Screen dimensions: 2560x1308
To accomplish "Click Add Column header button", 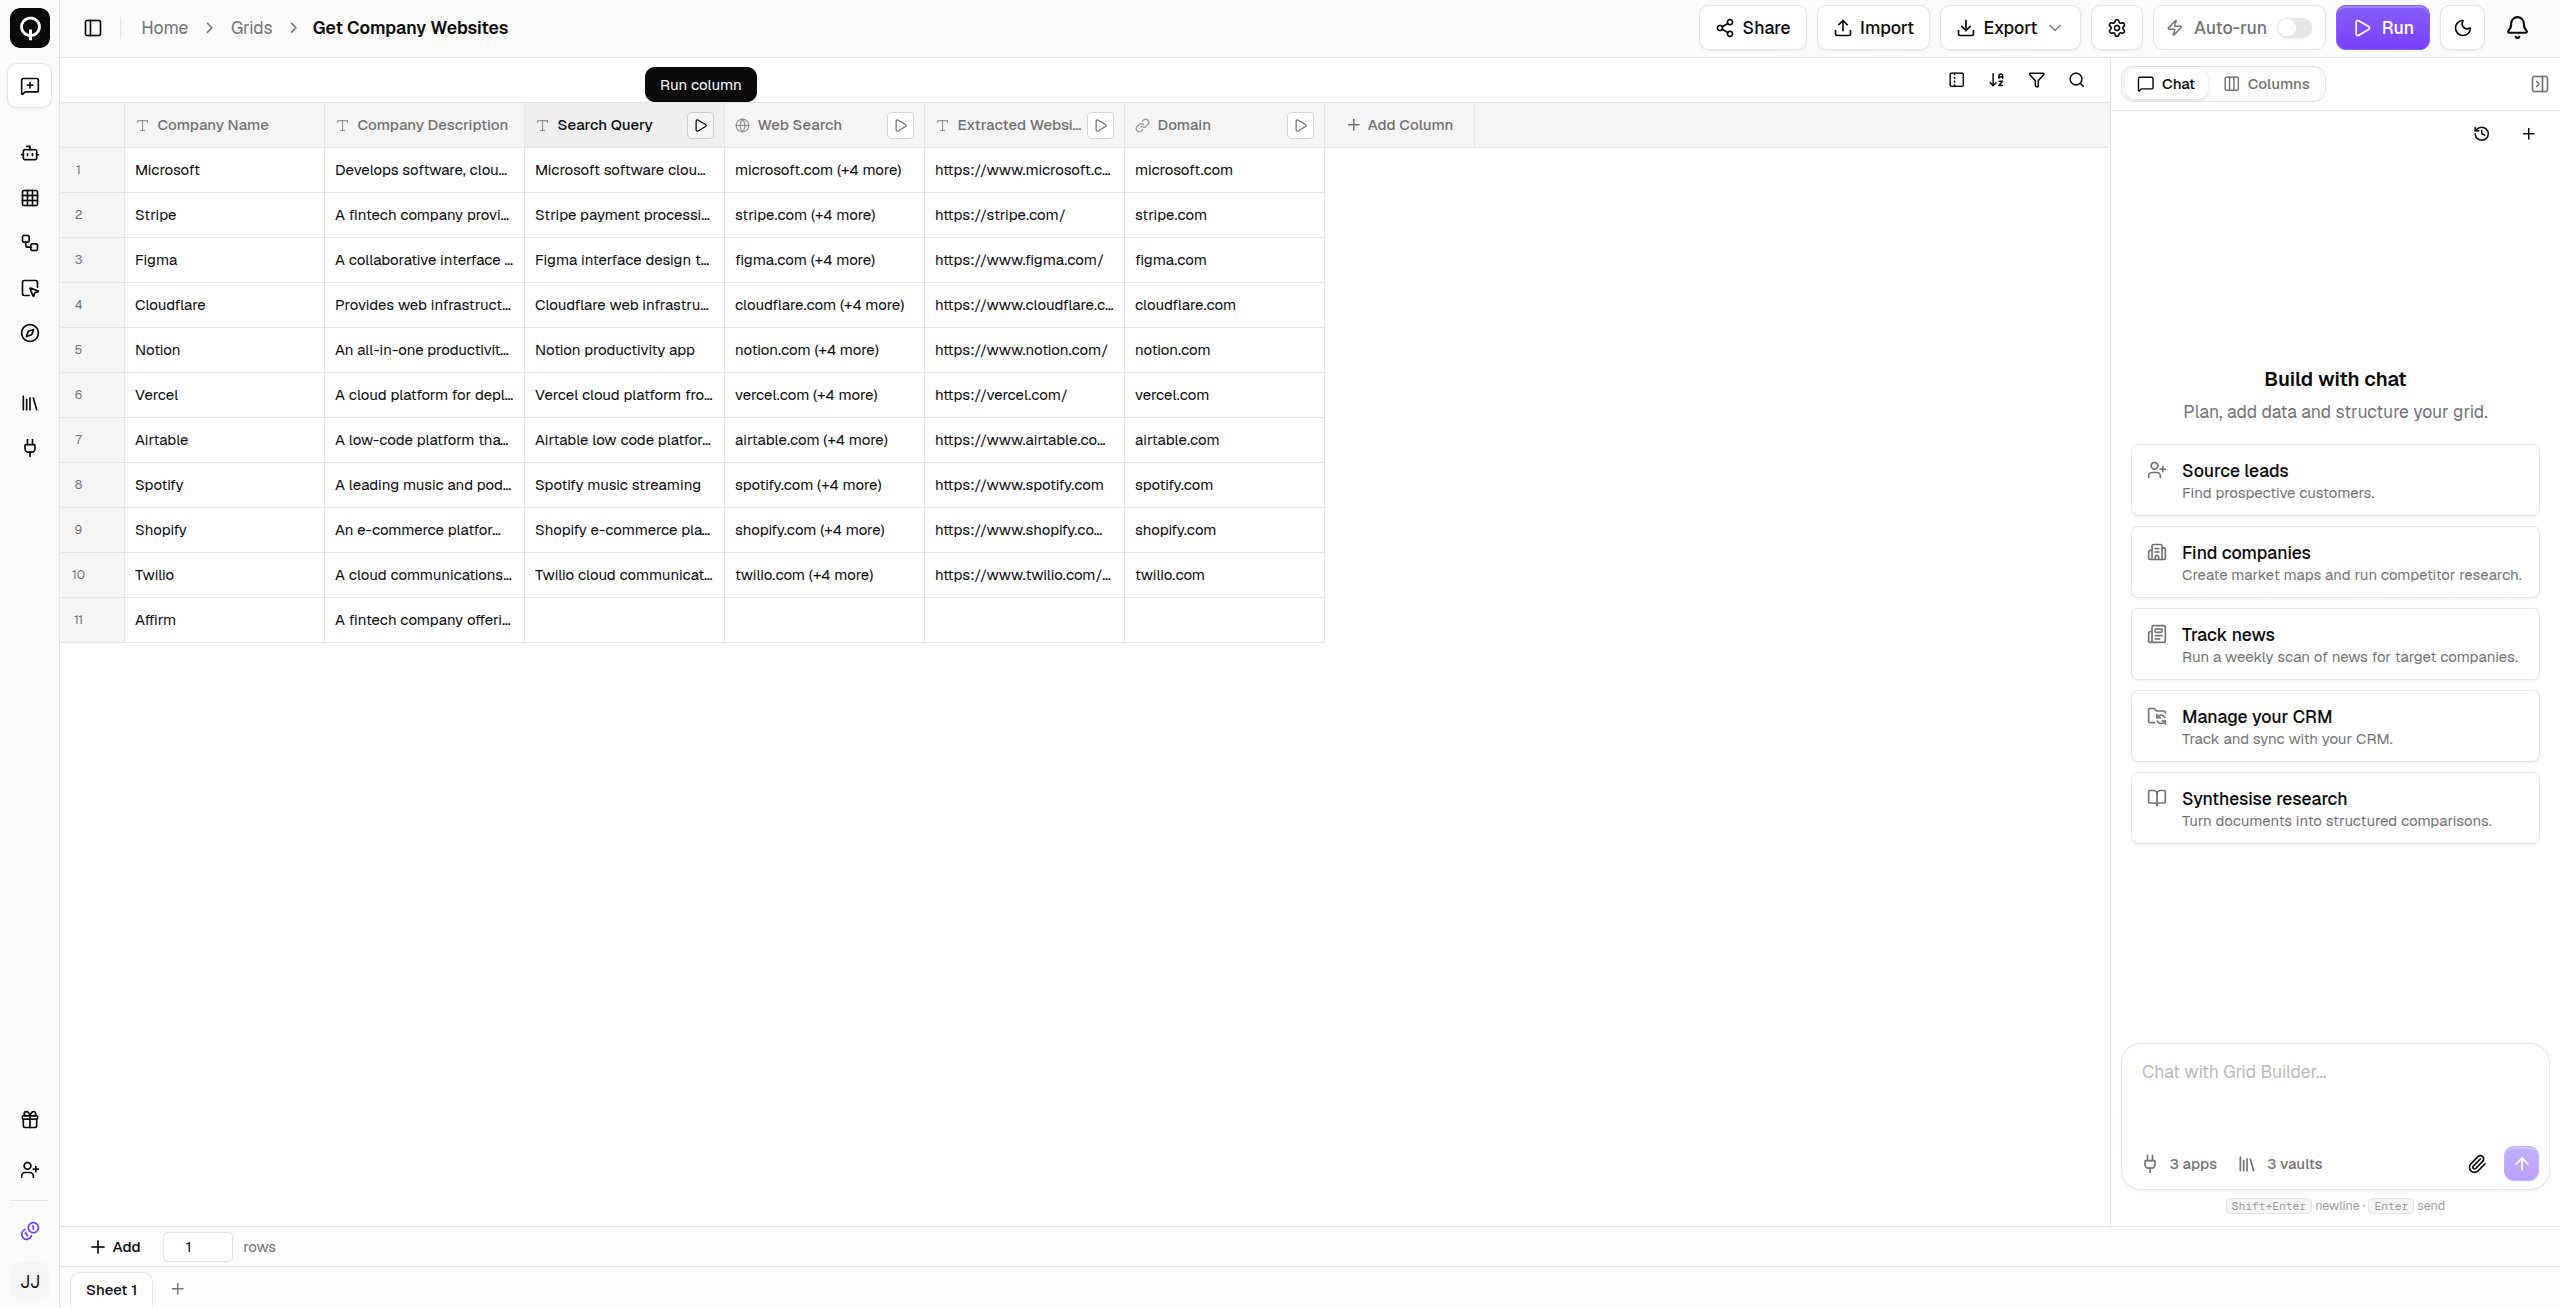I will coord(1399,125).
